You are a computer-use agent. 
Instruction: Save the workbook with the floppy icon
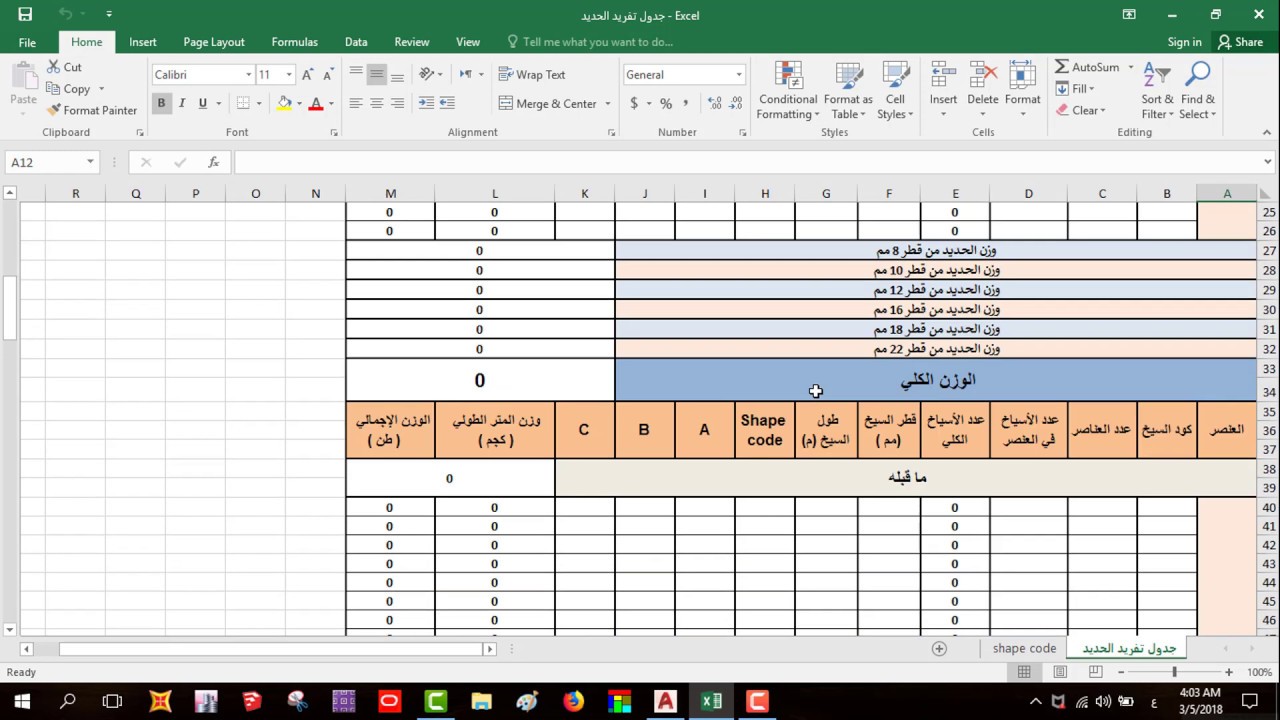click(x=25, y=14)
